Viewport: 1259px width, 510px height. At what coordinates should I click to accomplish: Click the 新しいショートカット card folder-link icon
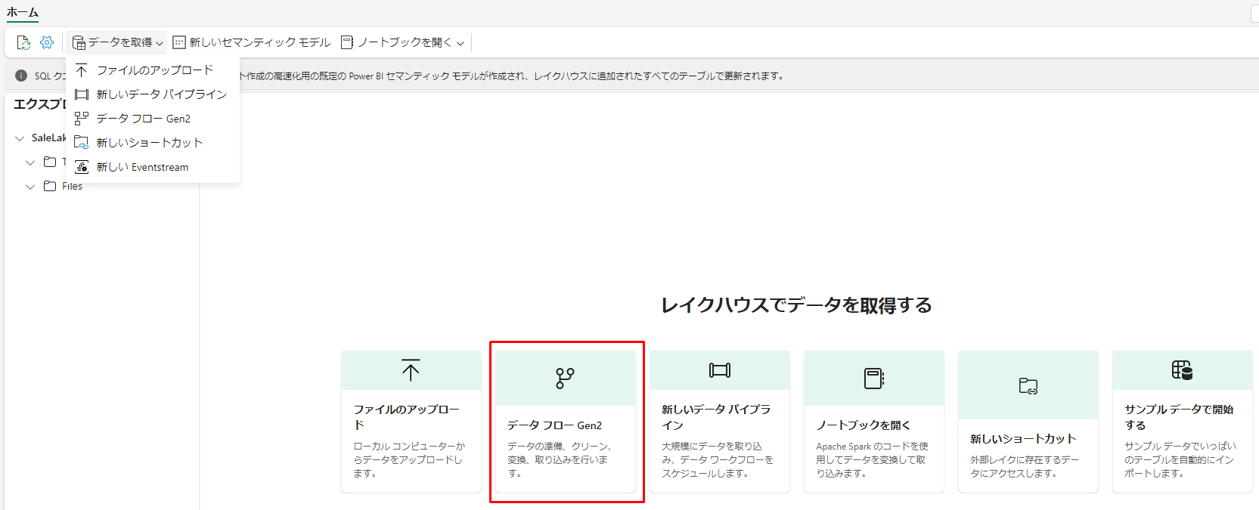[x=1028, y=385]
